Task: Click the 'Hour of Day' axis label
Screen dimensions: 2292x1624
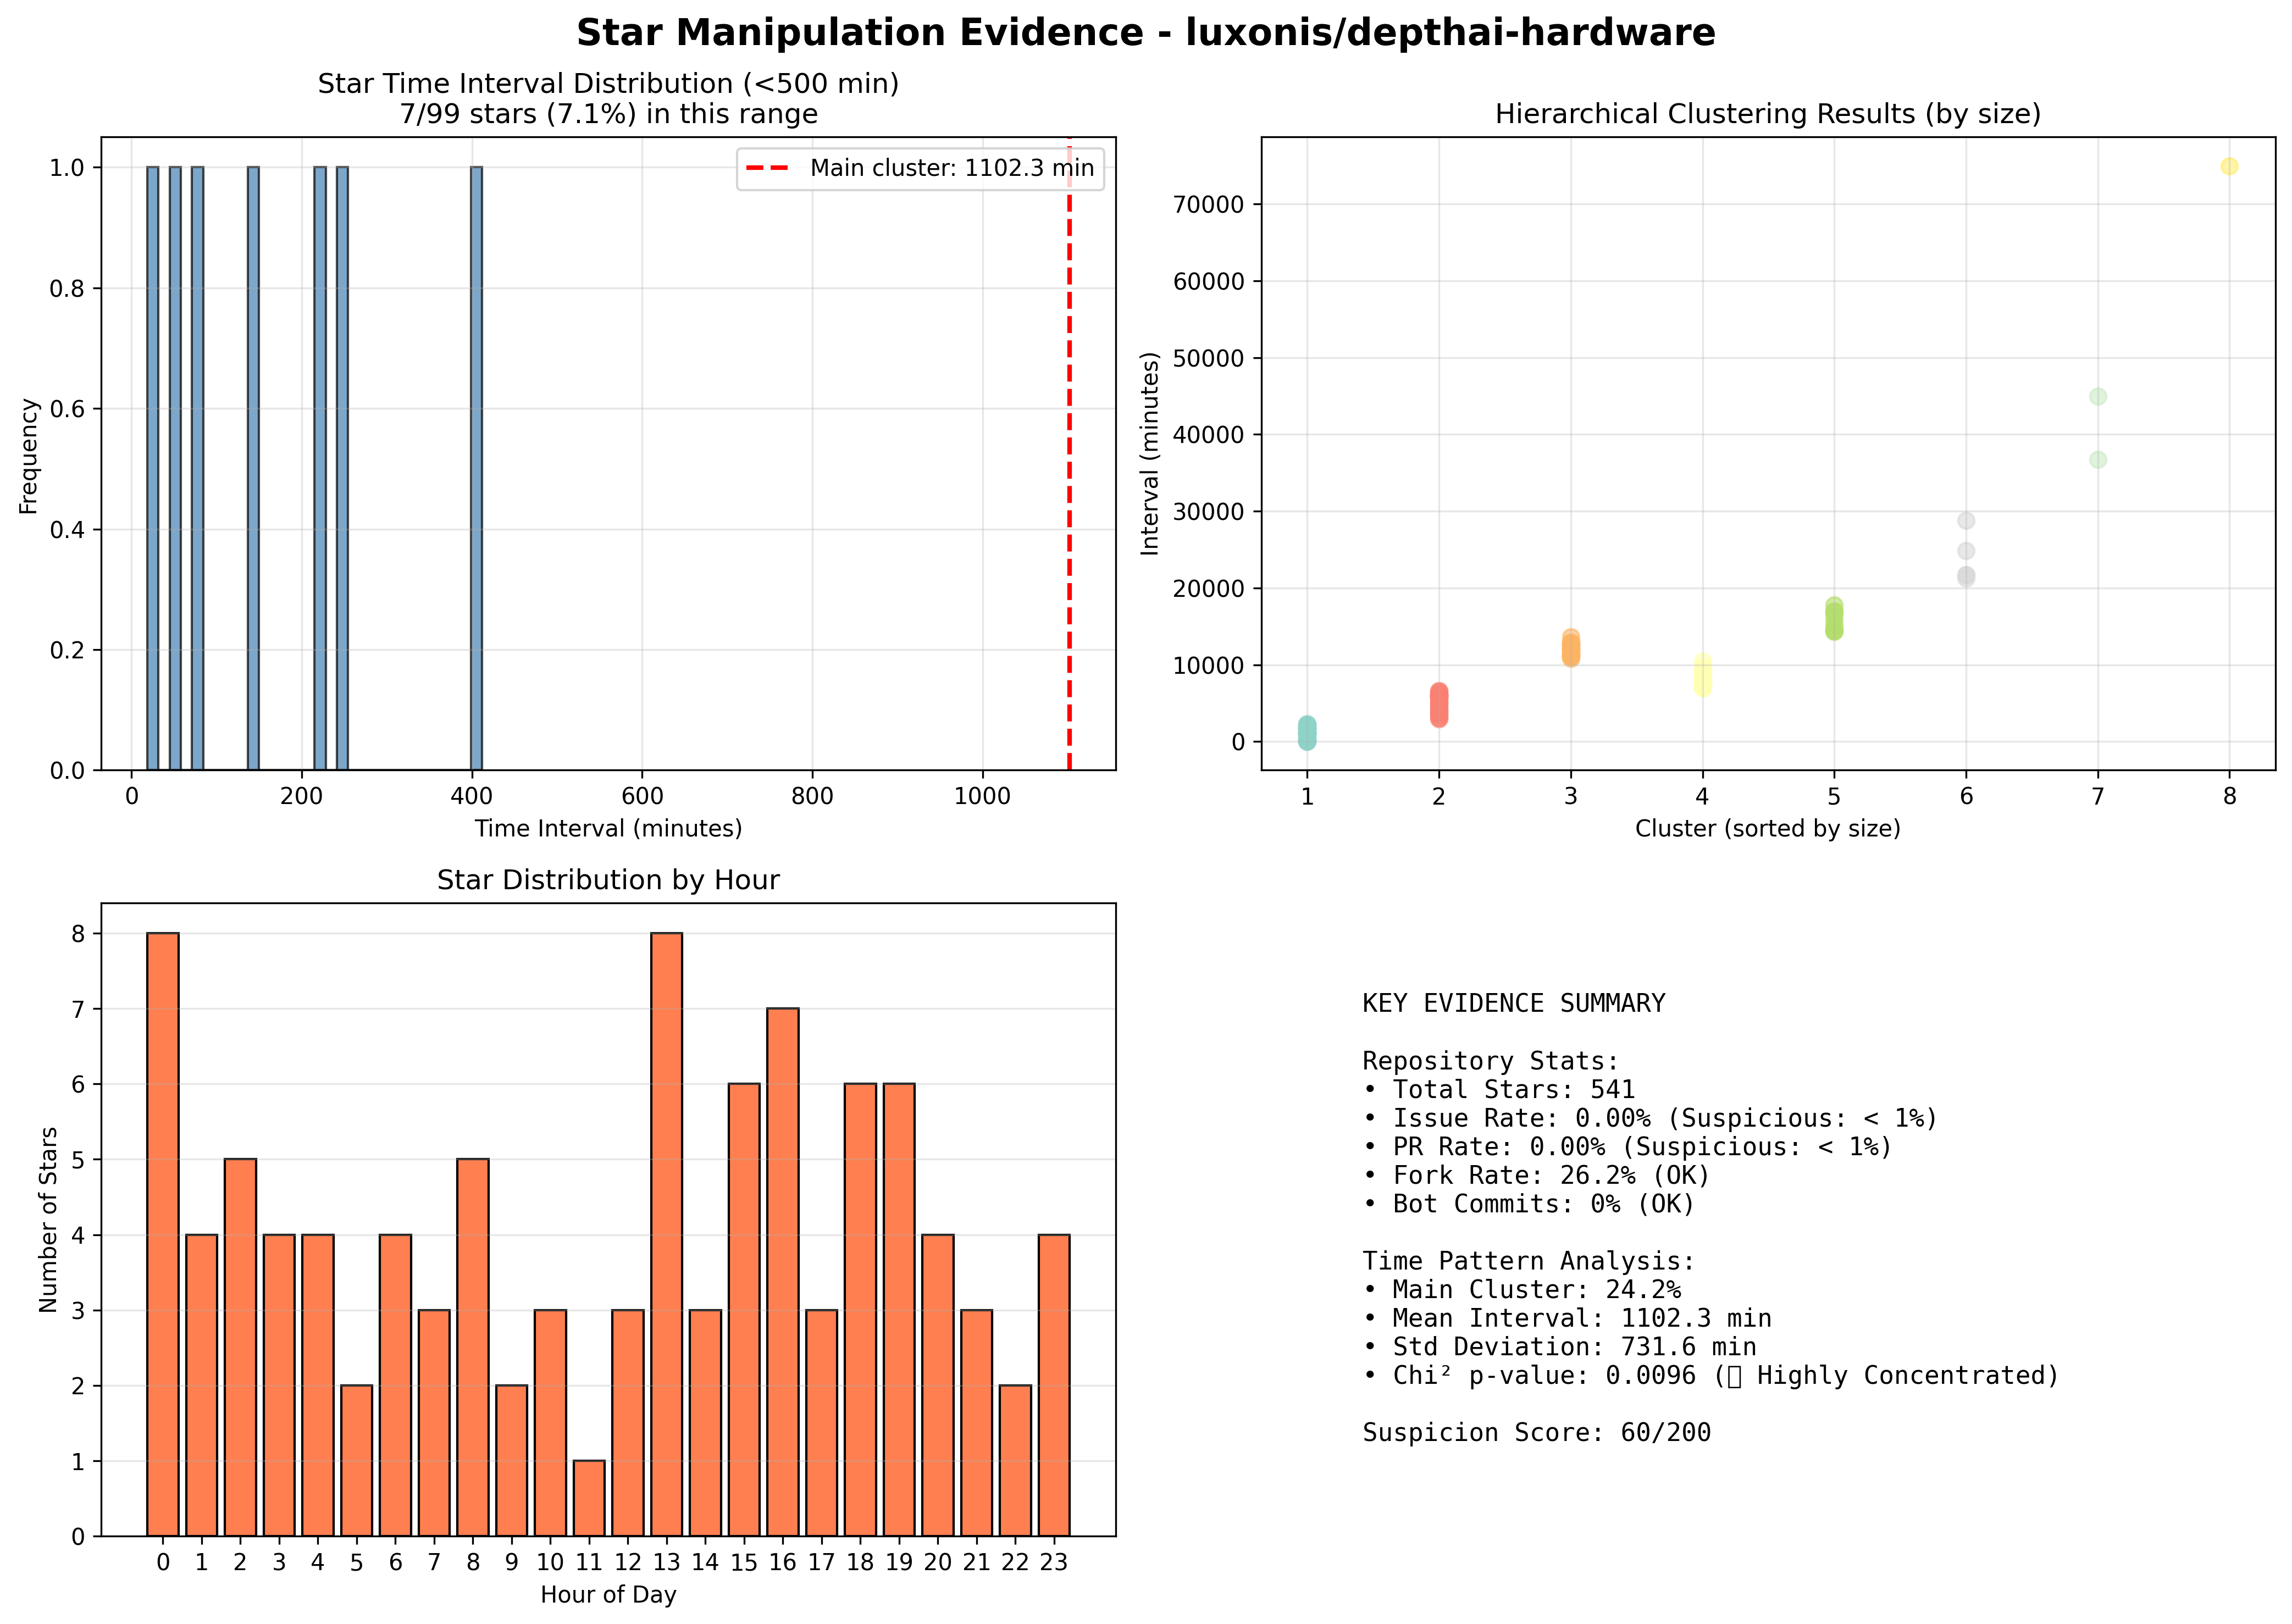Action: coord(608,1594)
